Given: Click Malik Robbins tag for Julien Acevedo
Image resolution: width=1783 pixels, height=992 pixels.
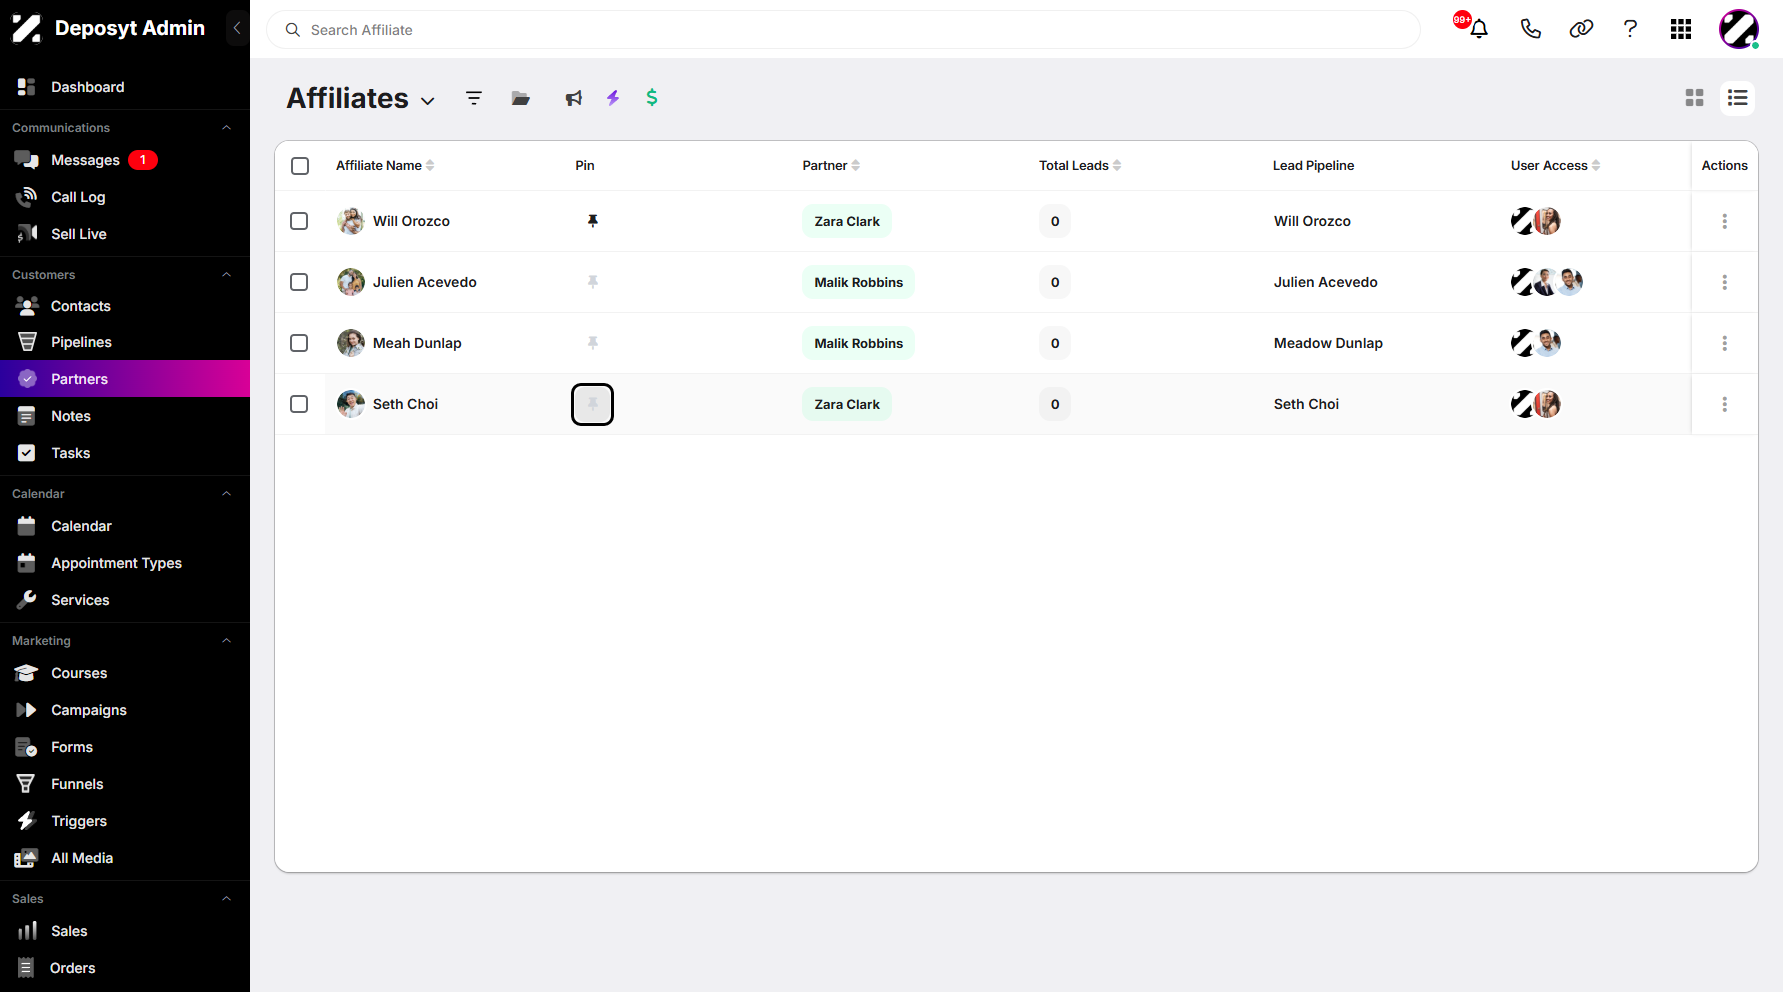Looking at the screenshot, I should click(x=858, y=282).
